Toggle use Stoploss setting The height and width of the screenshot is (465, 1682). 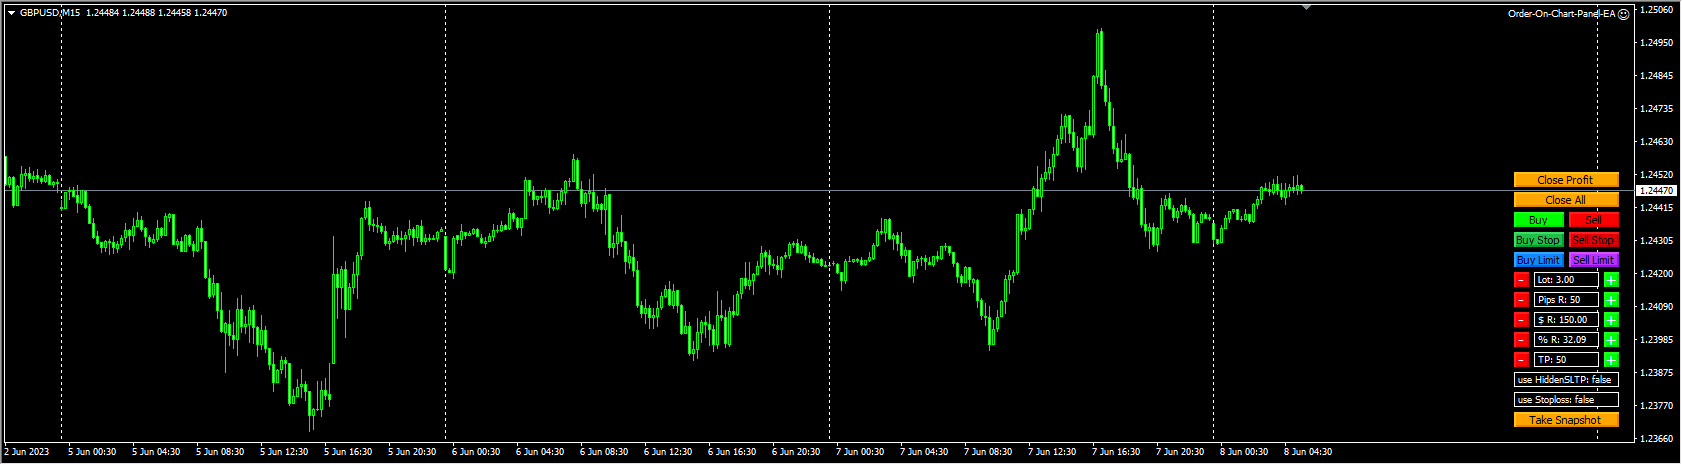1566,400
